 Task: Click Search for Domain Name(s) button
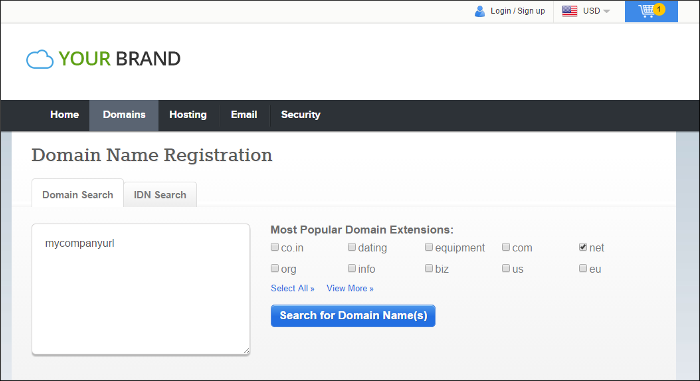point(353,316)
